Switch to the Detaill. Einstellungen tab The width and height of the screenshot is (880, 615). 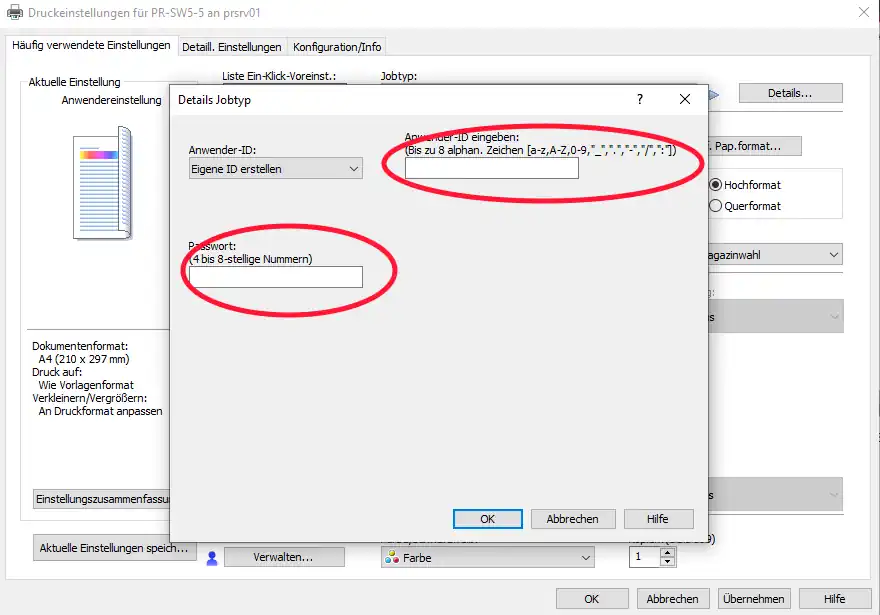(231, 47)
